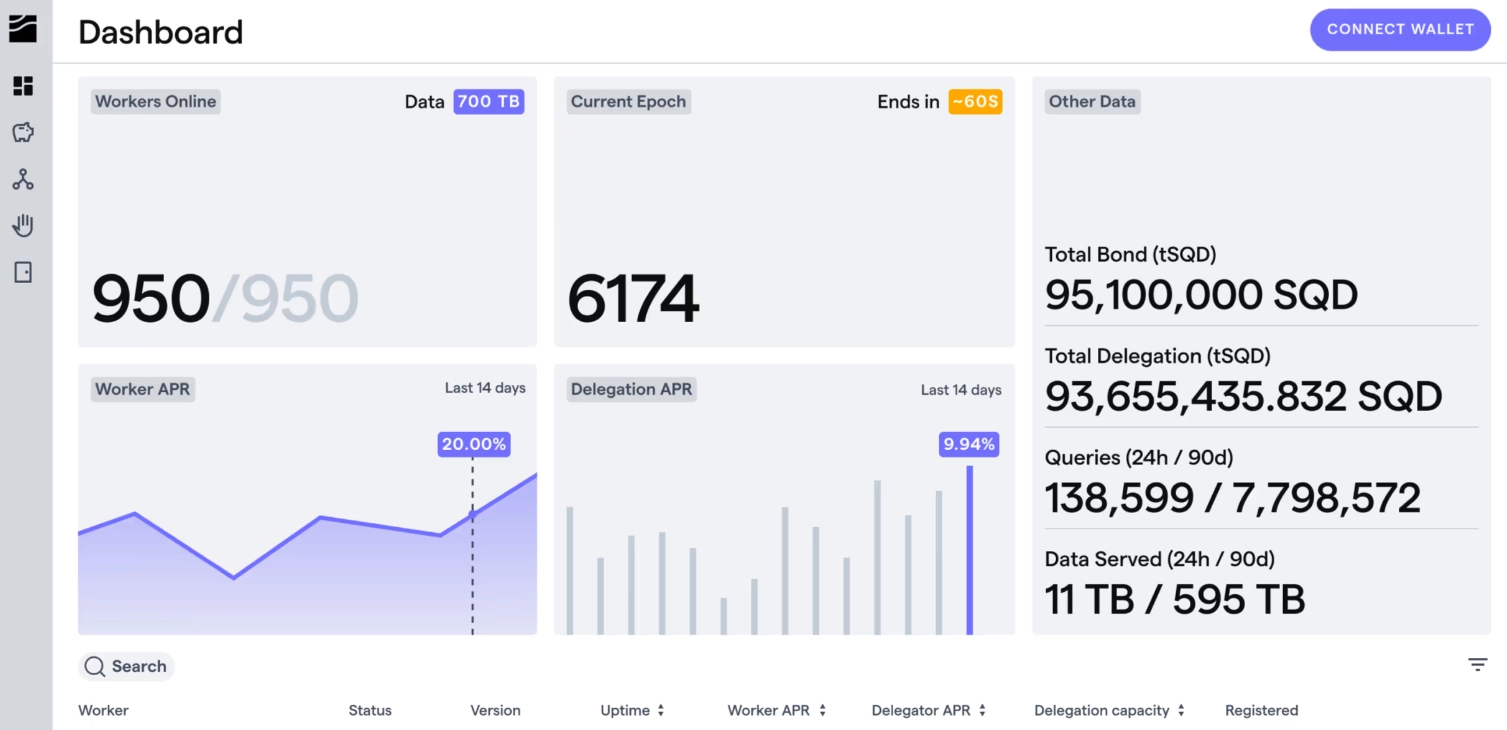The width and height of the screenshot is (1507, 730).
Task: Click the ~60S epoch countdown badge
Action: click(x=974, y=102)
